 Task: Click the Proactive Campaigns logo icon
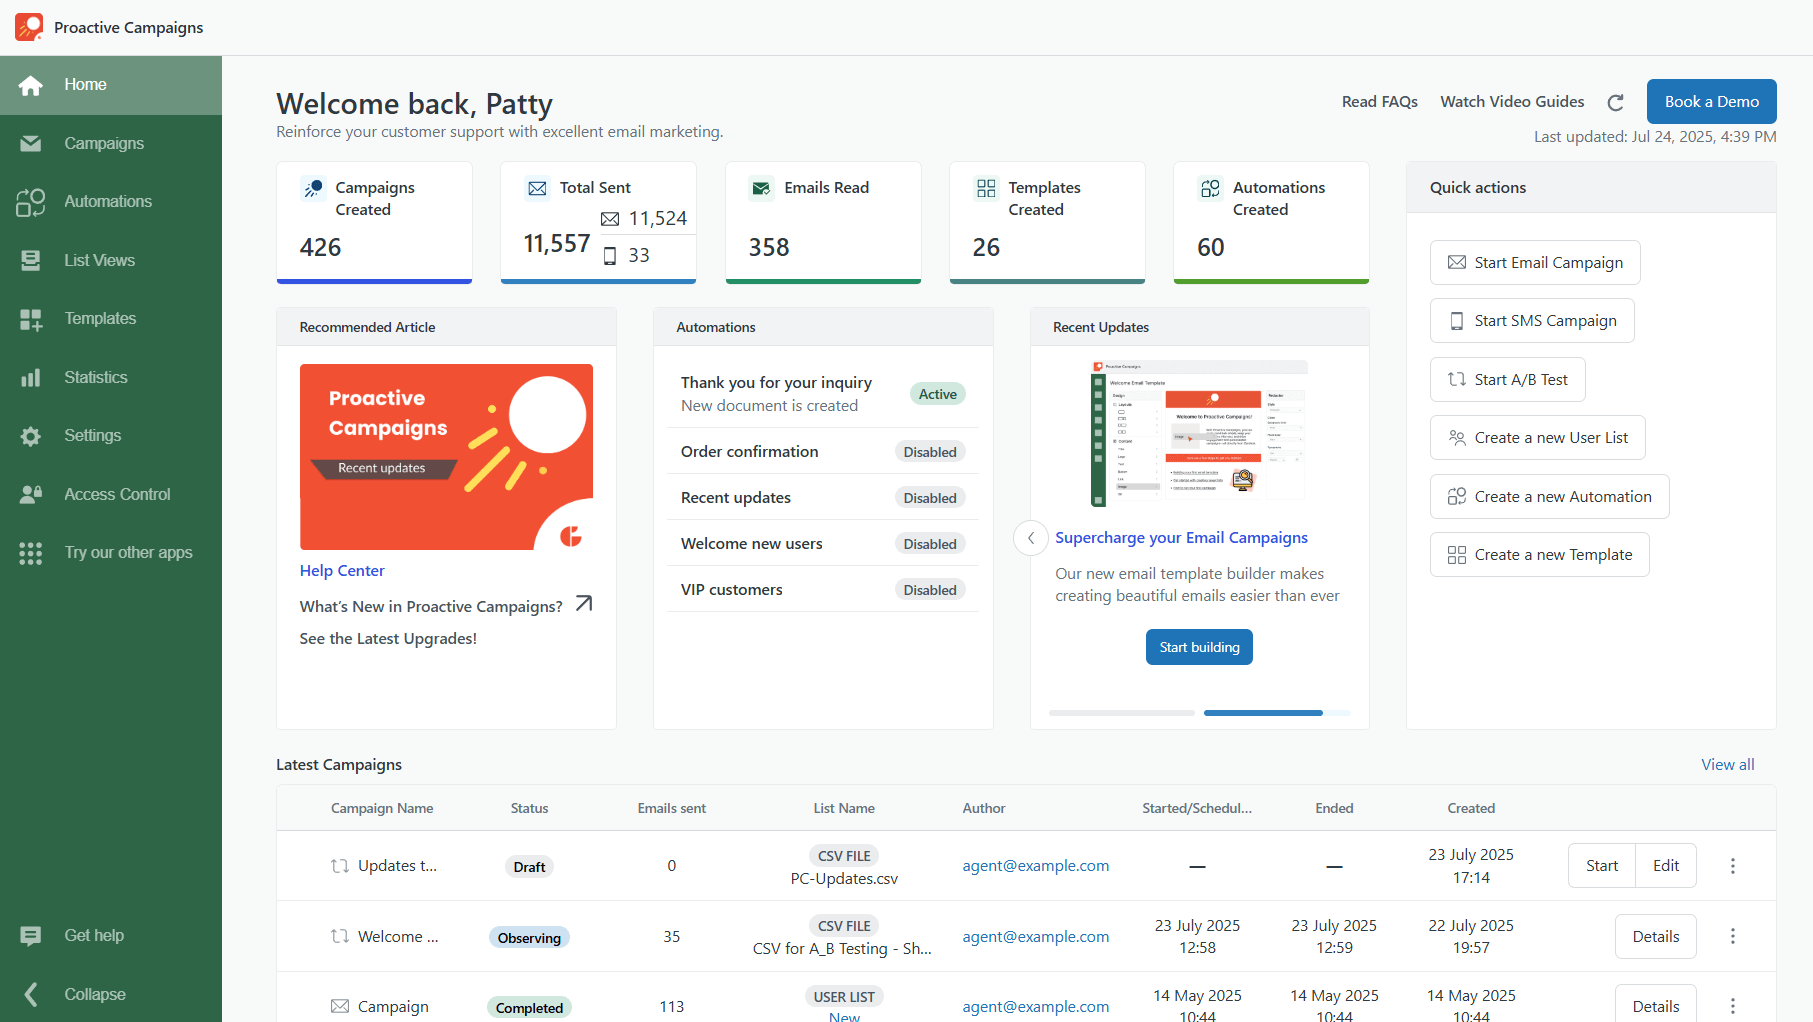pyautogui.click(x=29, y=27)
